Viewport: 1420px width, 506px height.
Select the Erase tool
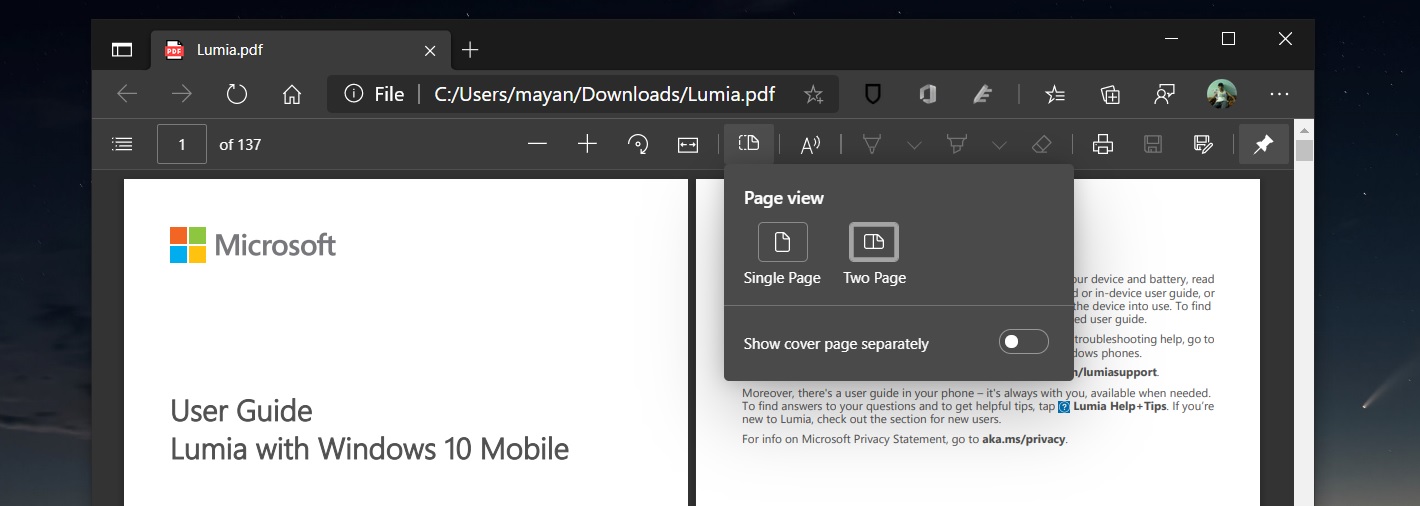1041,144
